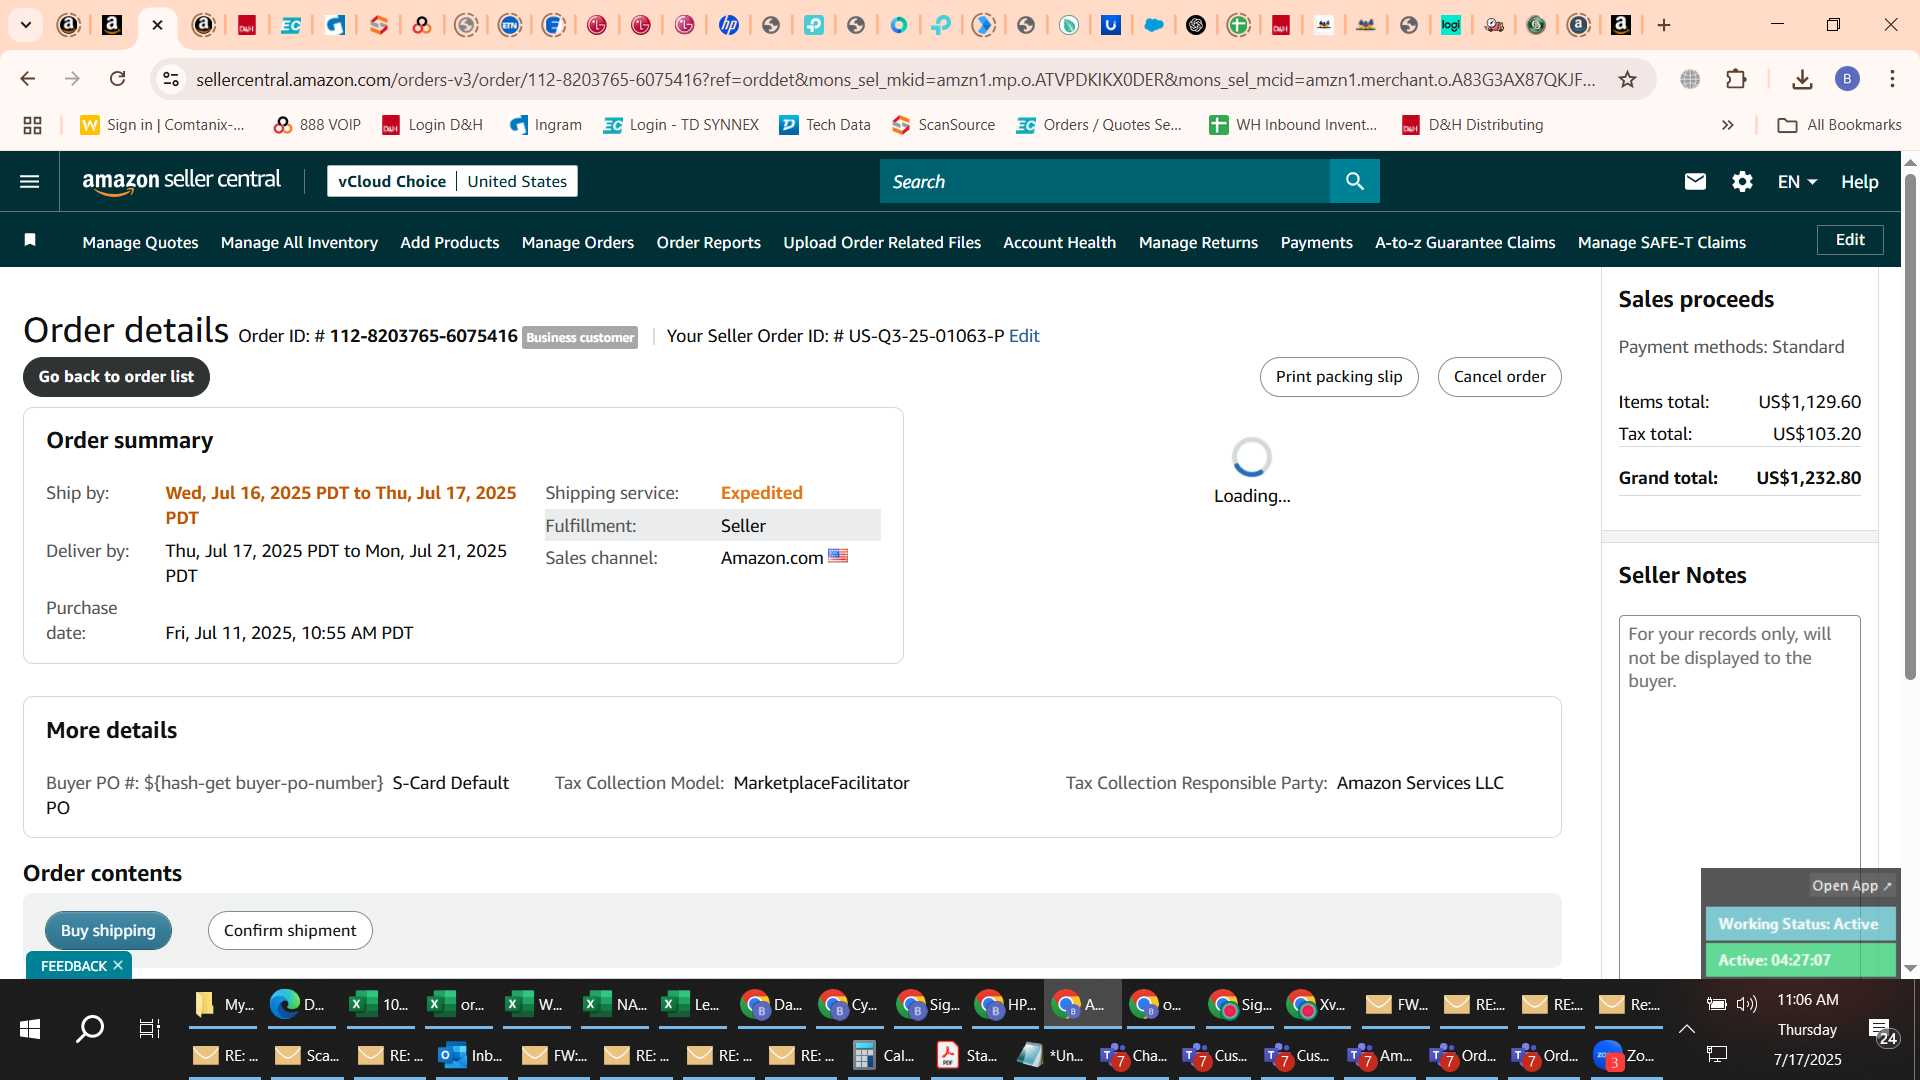Open Account Health page
This screenshot has height=1080, width=1920.
[x=1059, y=242]
